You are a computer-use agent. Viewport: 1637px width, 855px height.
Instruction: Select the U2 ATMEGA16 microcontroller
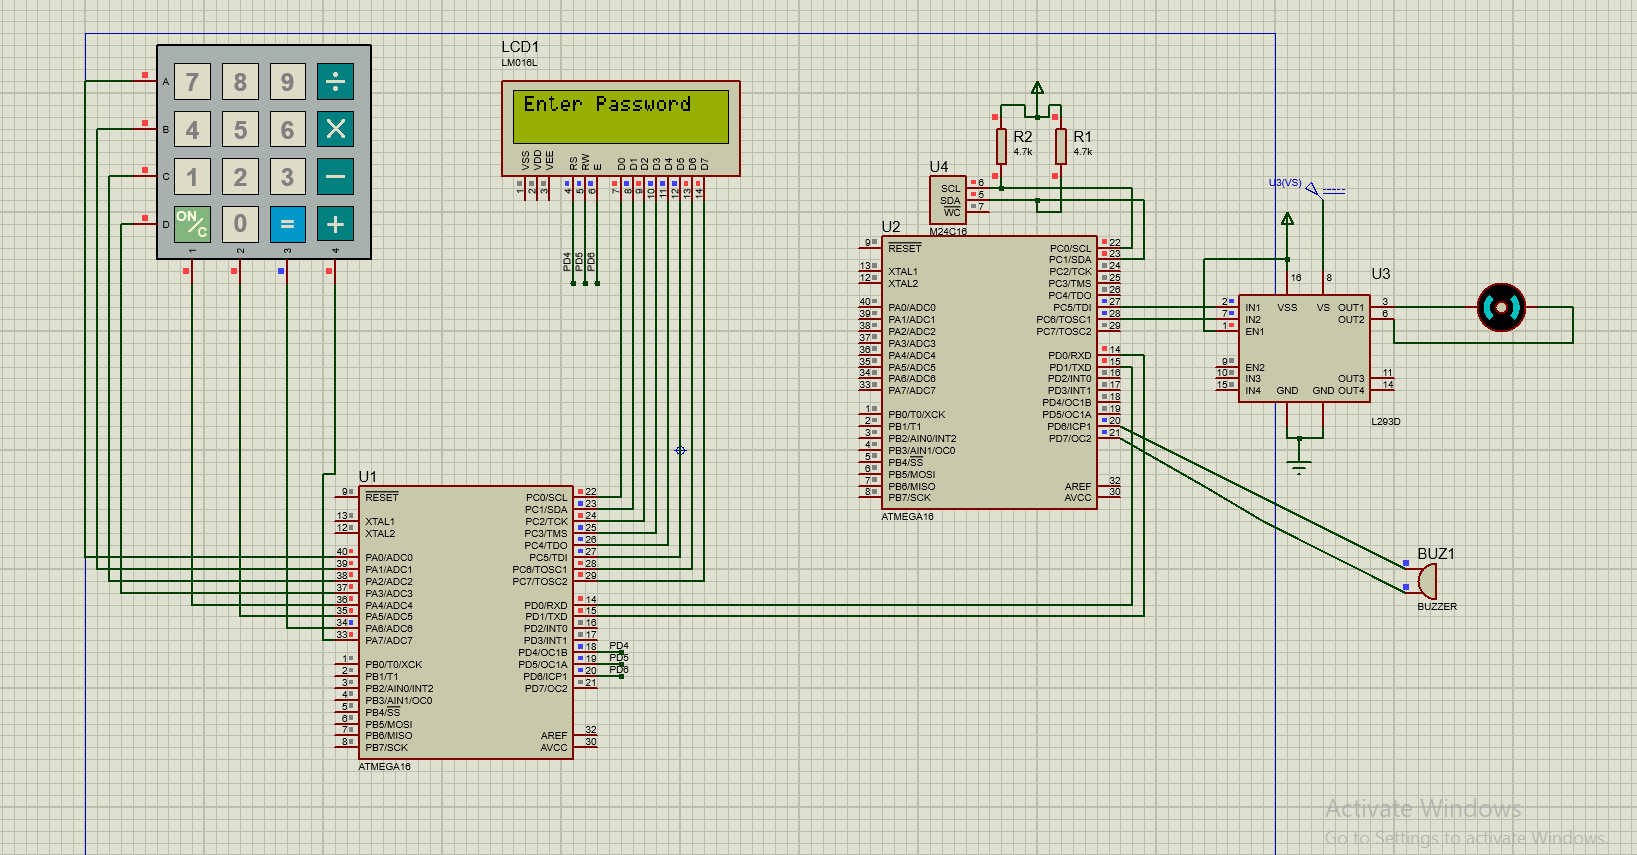coord(988,372)
